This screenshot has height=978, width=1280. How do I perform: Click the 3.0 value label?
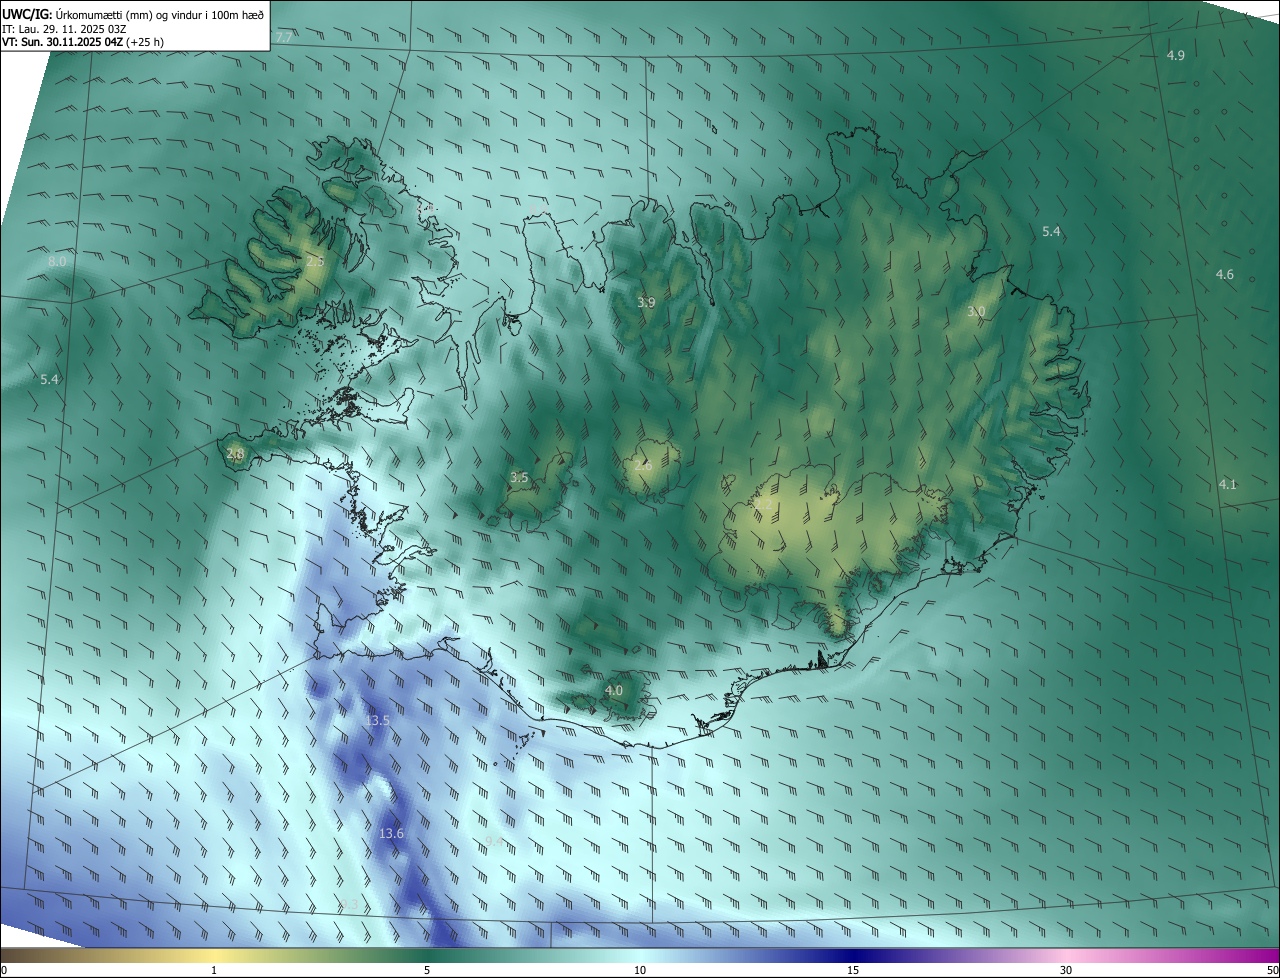976,311
